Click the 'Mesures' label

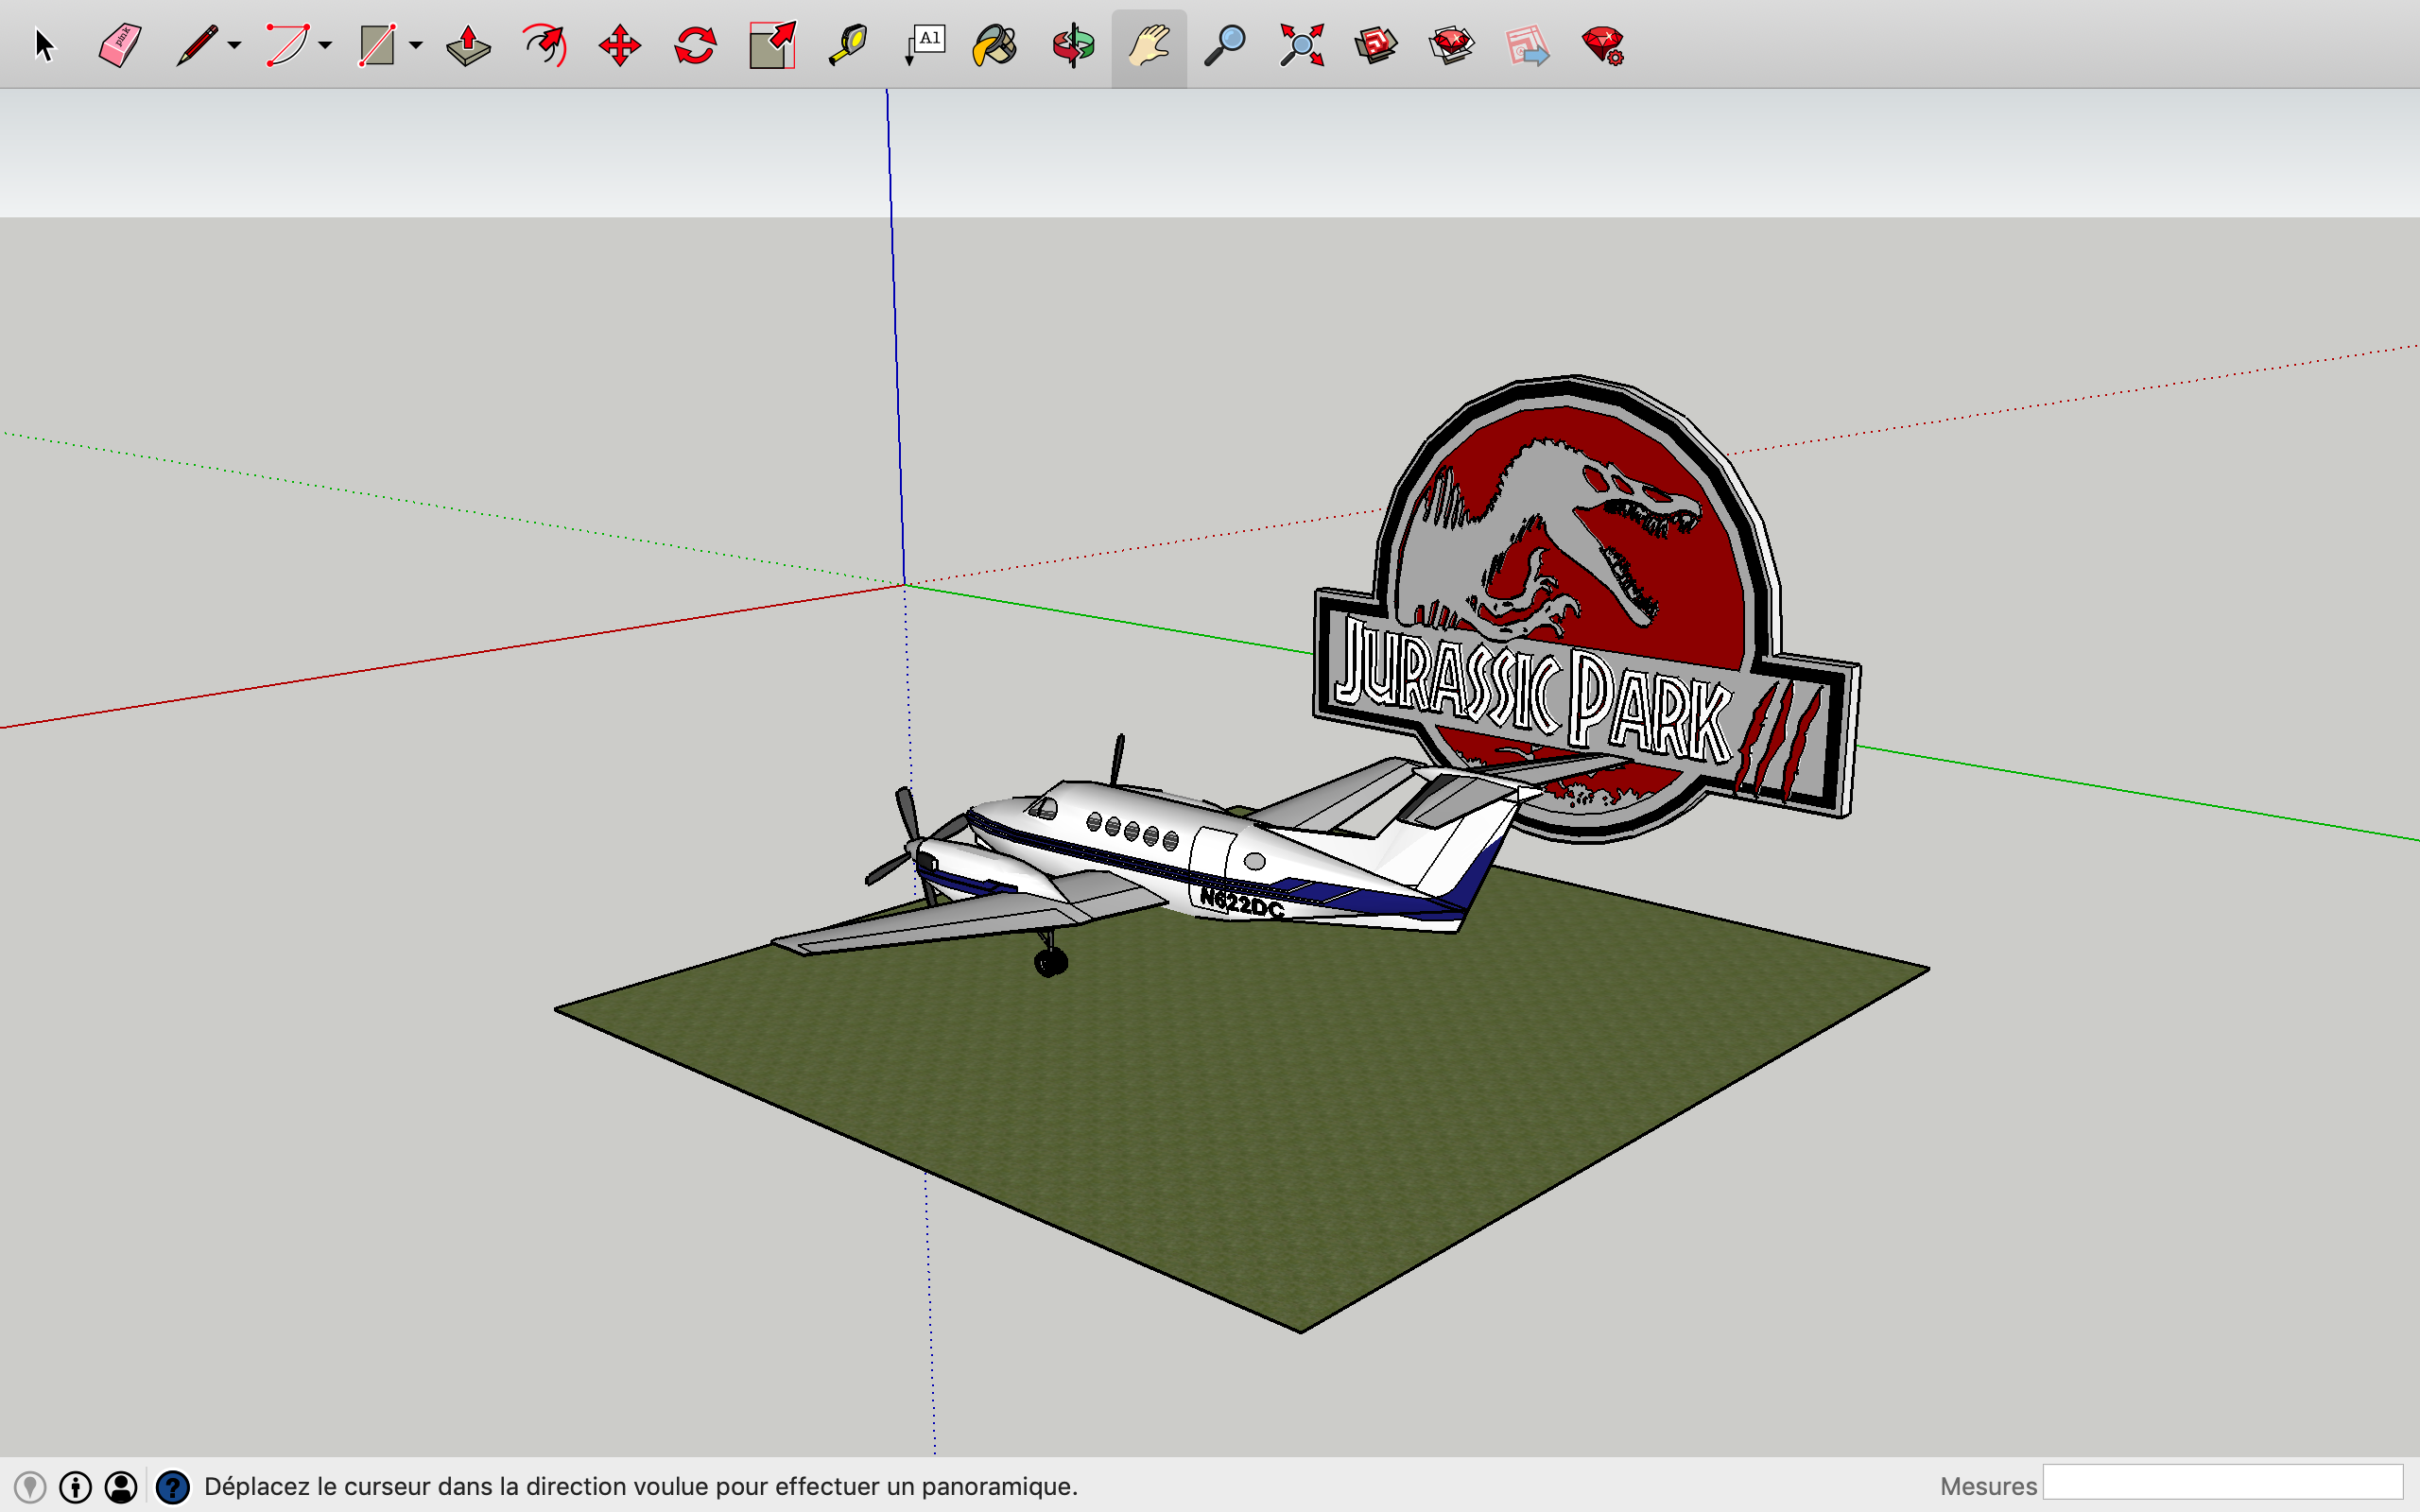tap(1988, 1486)
